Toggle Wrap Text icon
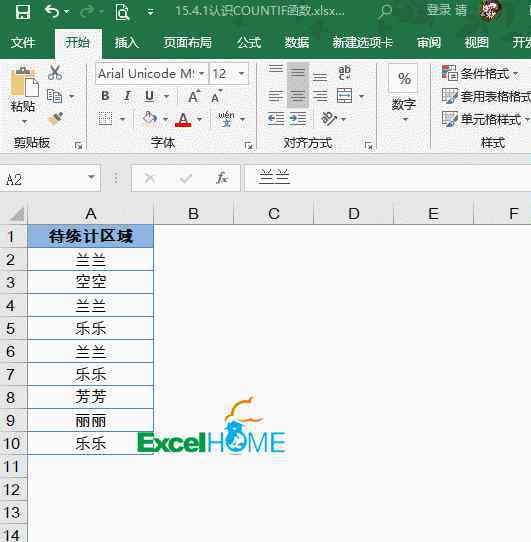The image size is (531, 542). pyautogui.click(x=344, y=73)
